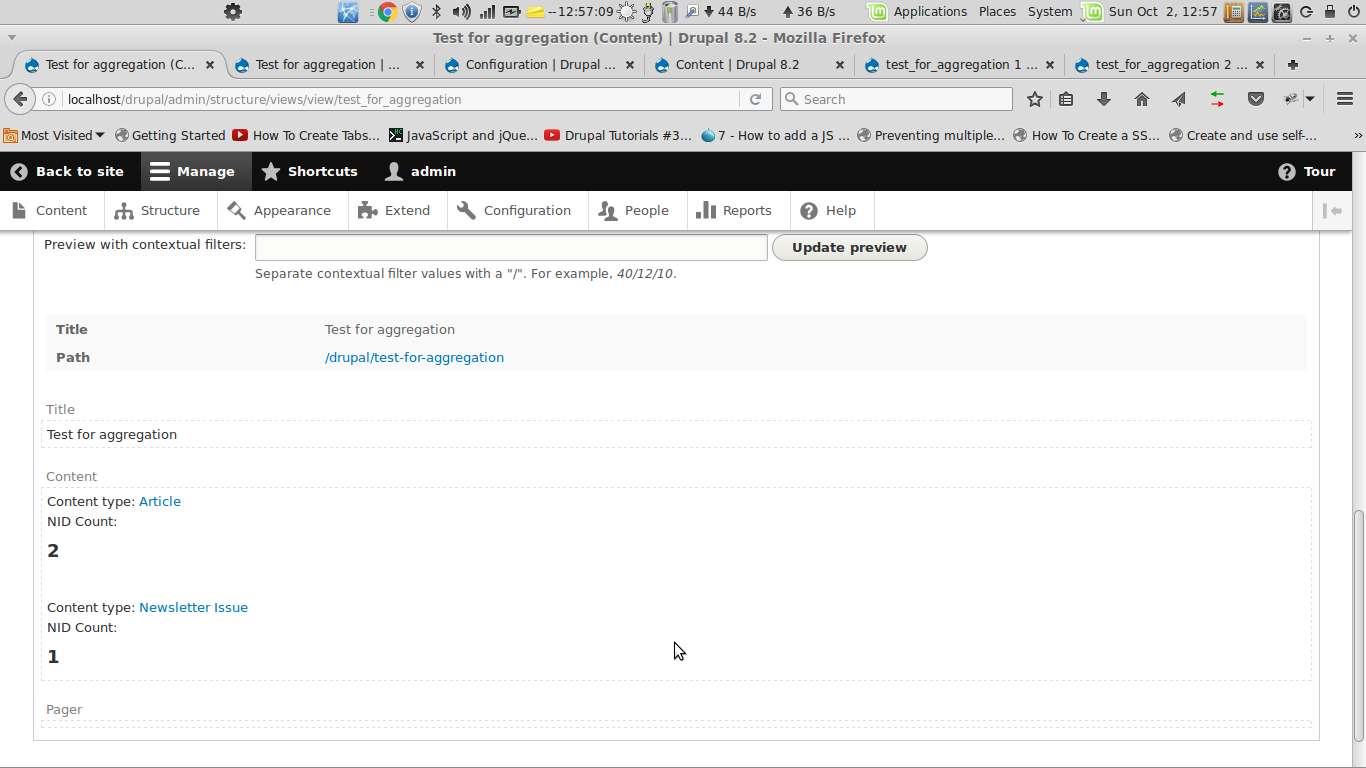Bookmark this page via the star icon
The width and height of the screenshot is (1366, 768).
click(1034, 99)
